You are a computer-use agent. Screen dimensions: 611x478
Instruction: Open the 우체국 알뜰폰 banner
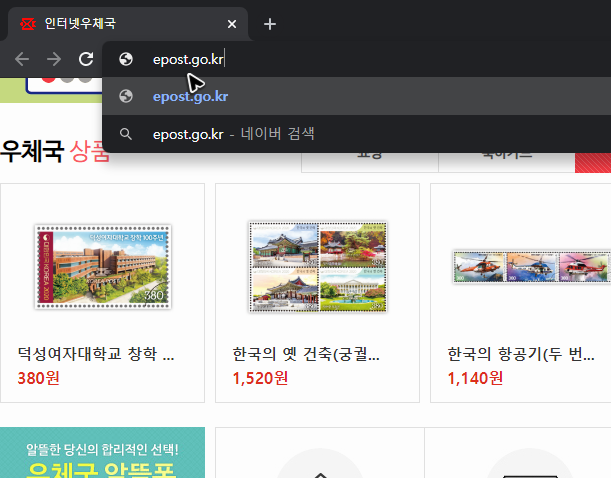(102, 453)
